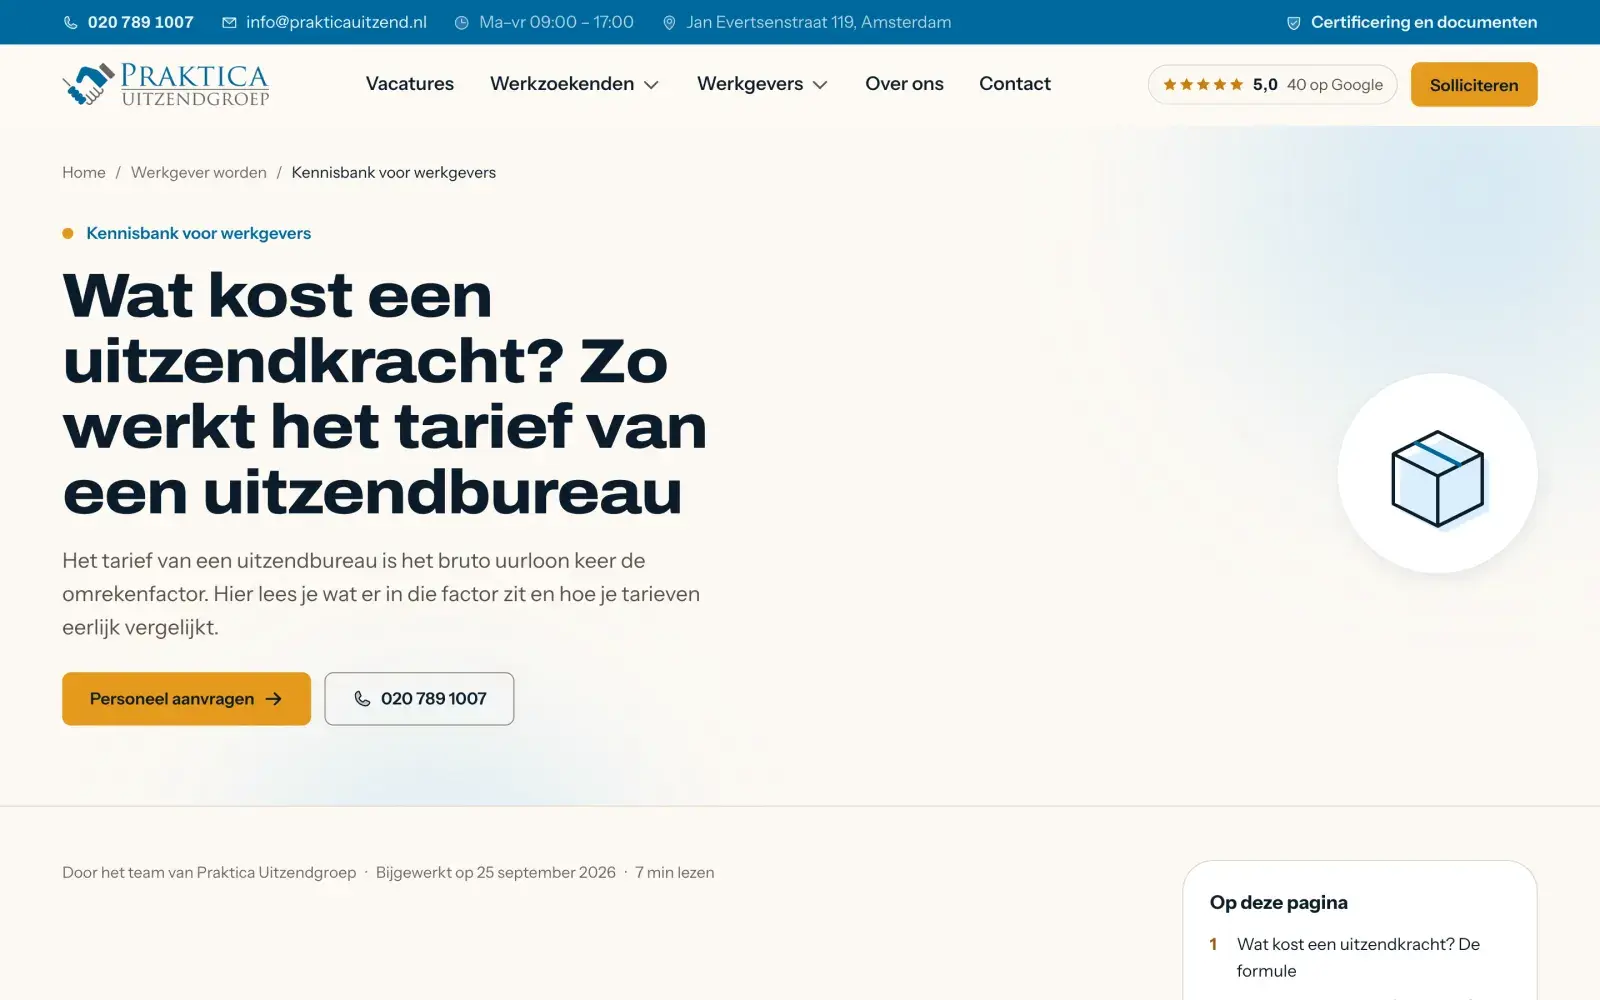Go to Over ons page
The width and height of the screenshot is (1600, 1000).
[x=904, y=84]
